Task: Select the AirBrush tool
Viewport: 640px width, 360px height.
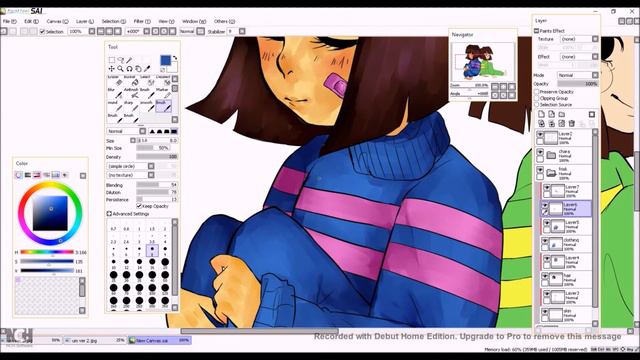Action: pos(131,93)
